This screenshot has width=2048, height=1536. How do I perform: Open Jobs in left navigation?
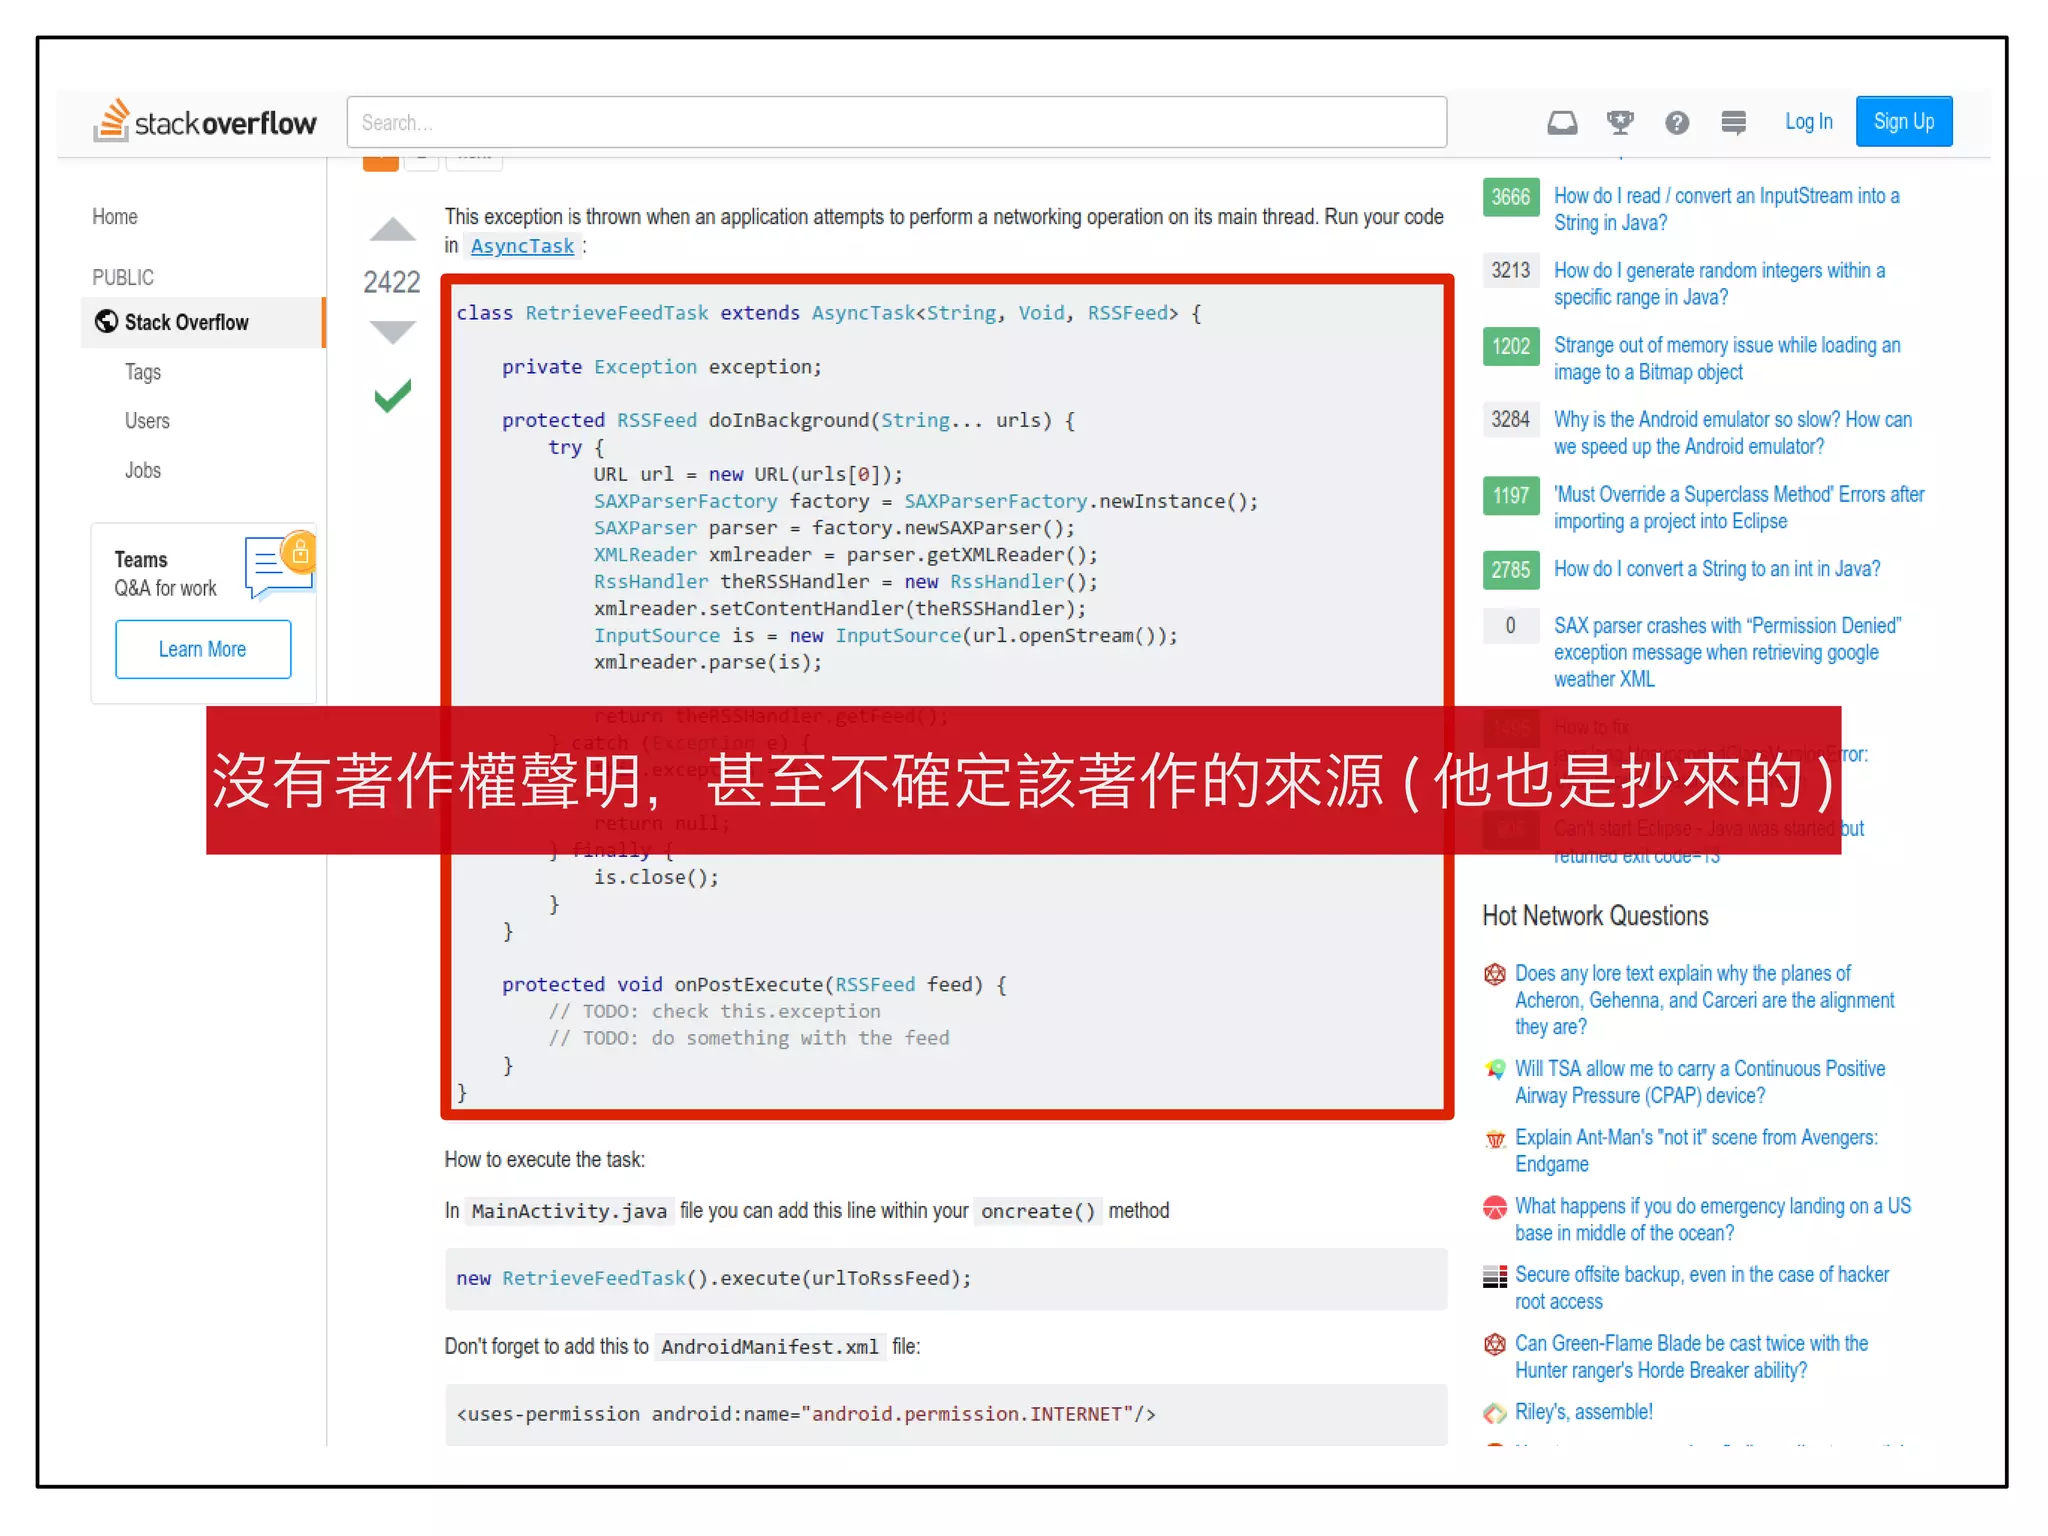(143, 470)
